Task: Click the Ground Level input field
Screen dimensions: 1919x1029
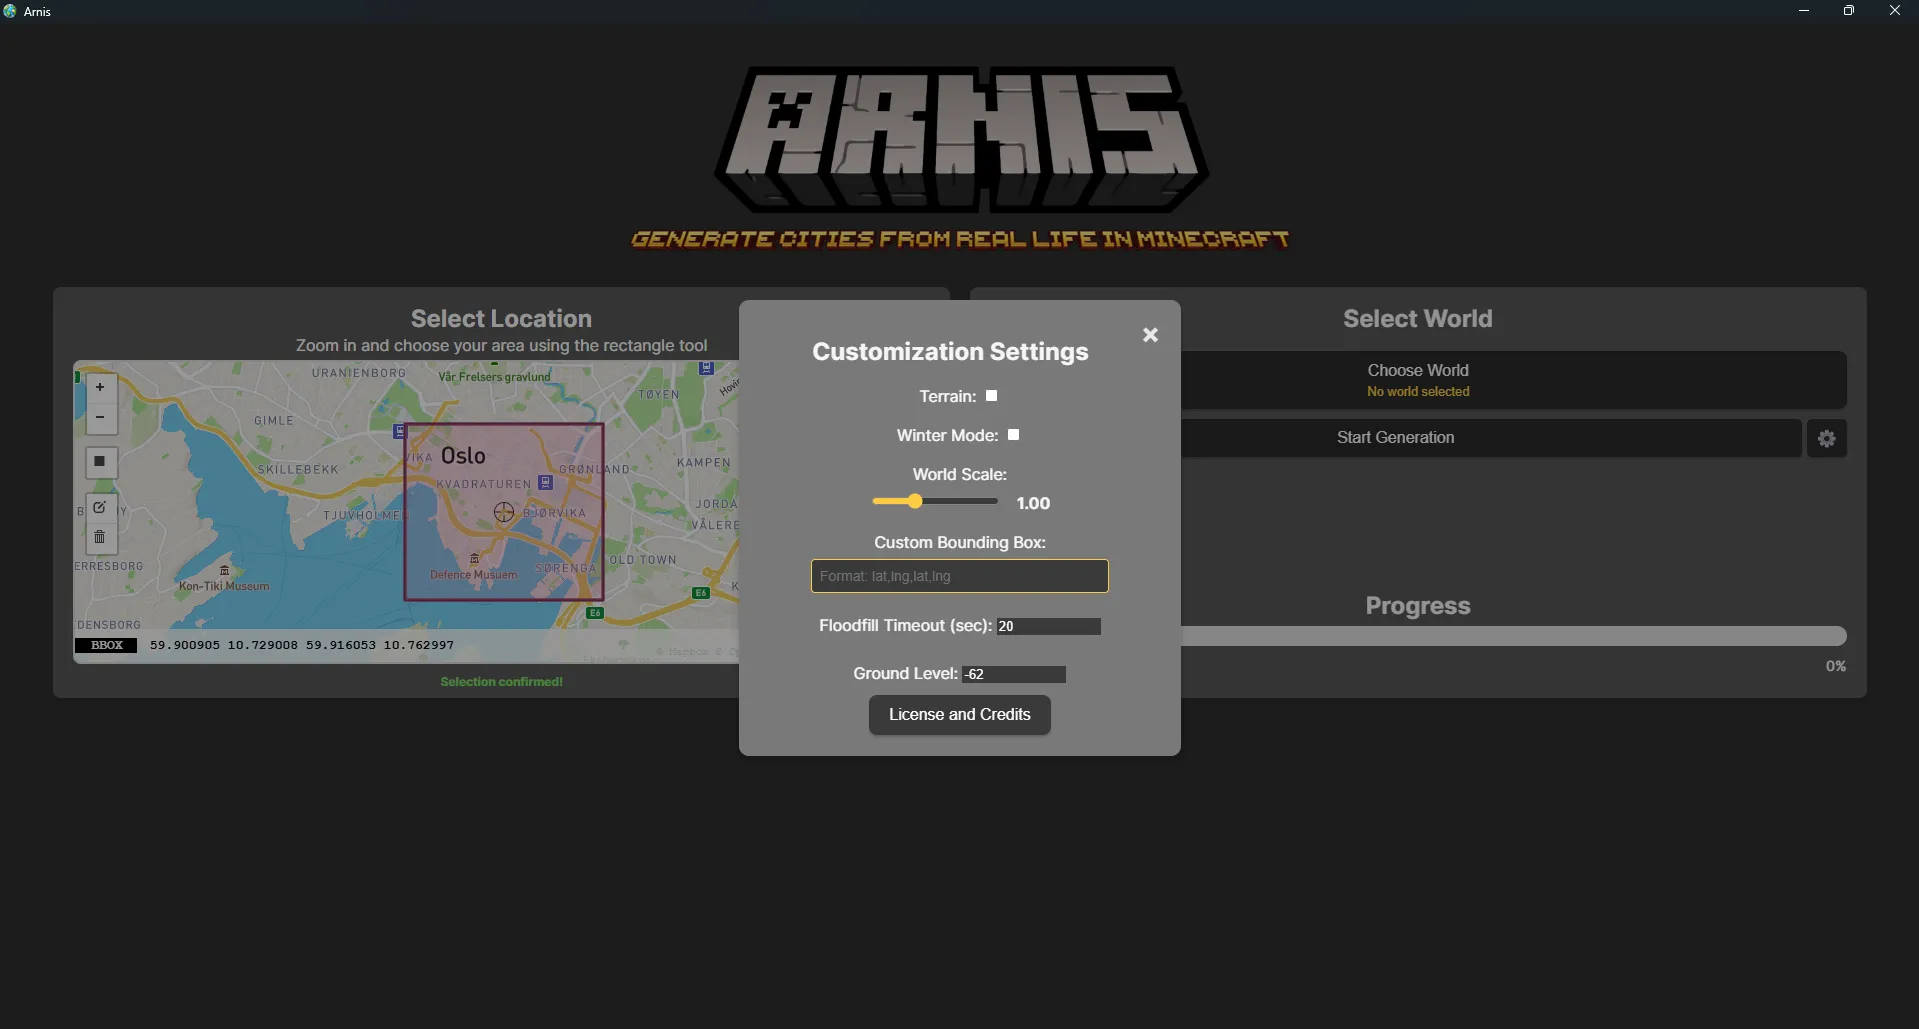Action: (x=1013, y=674)
